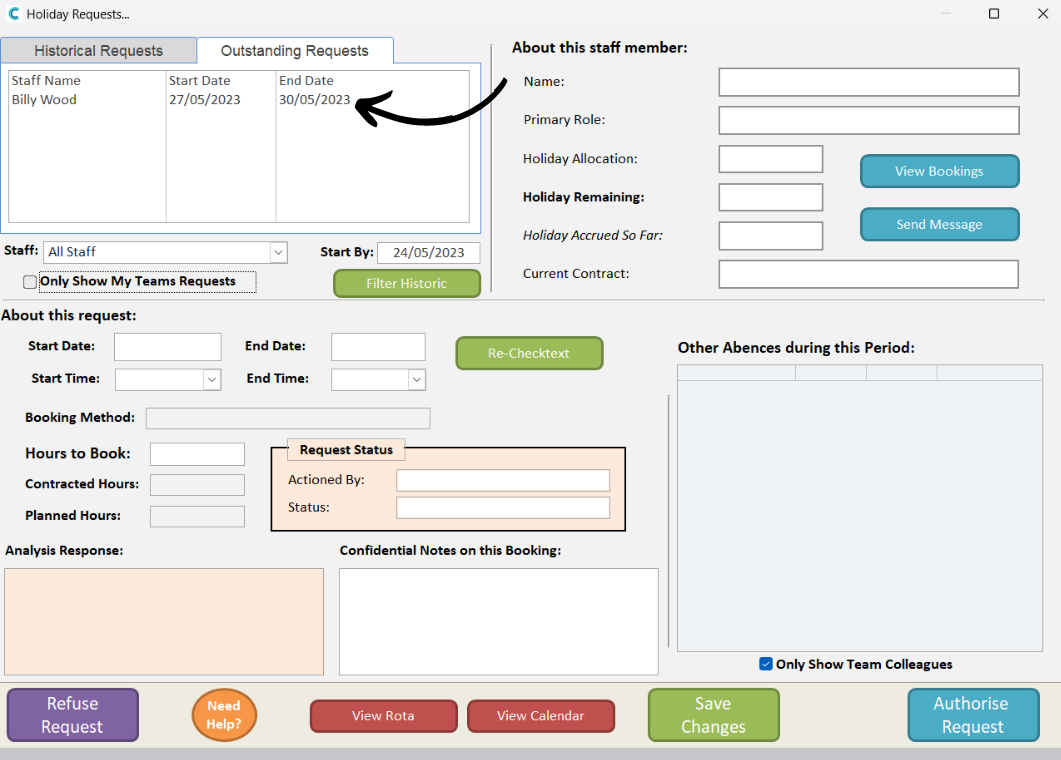Viewport: 1061px width, 760px height.
Task: Click the Send Message button
Action: 939,224
